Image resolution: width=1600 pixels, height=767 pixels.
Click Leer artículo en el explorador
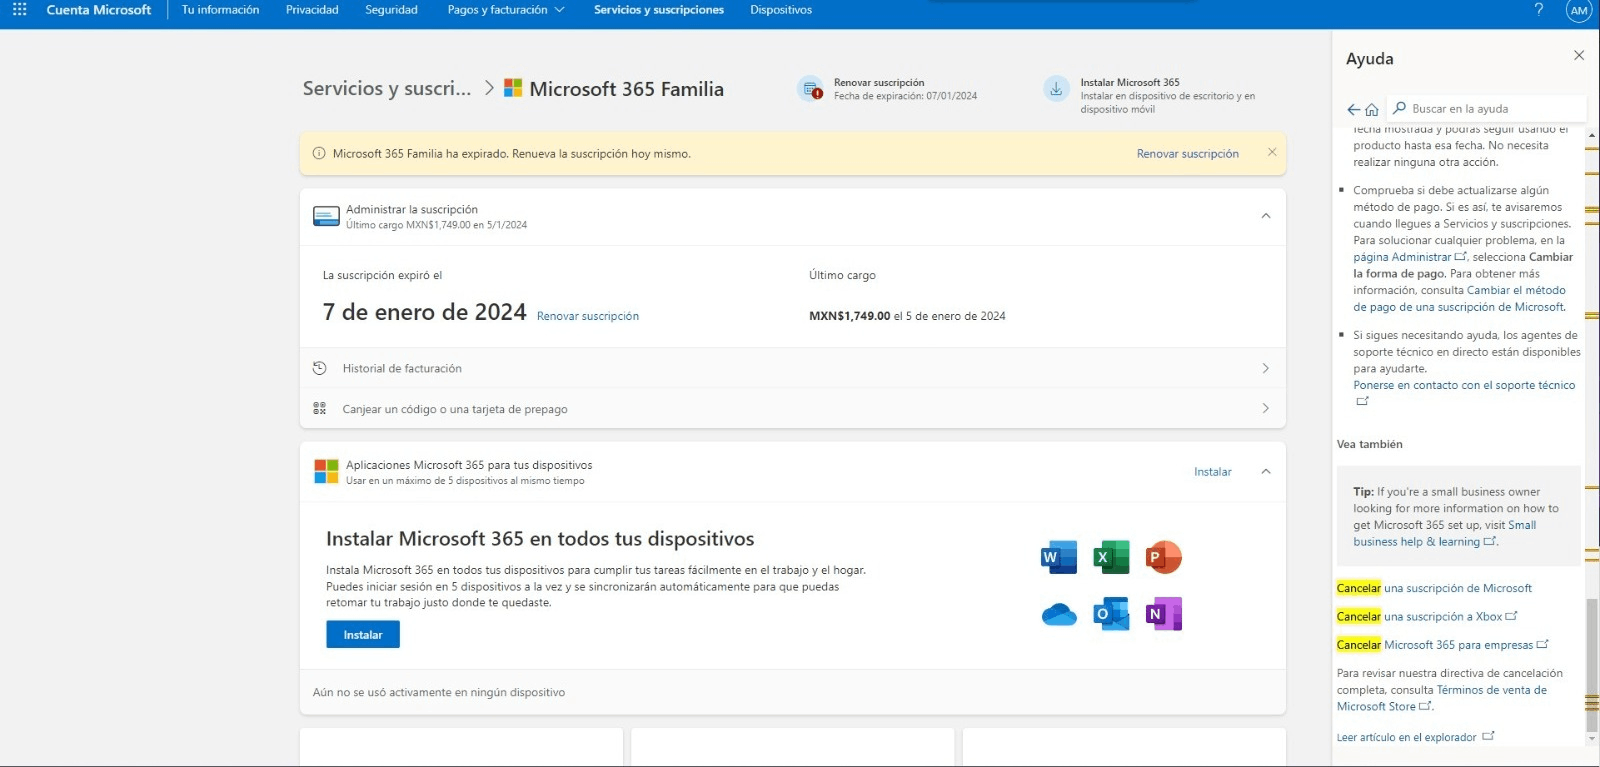1406,737
